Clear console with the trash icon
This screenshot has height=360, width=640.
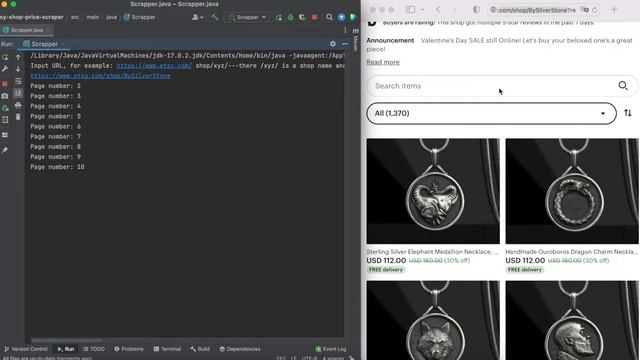click(18, 117)
